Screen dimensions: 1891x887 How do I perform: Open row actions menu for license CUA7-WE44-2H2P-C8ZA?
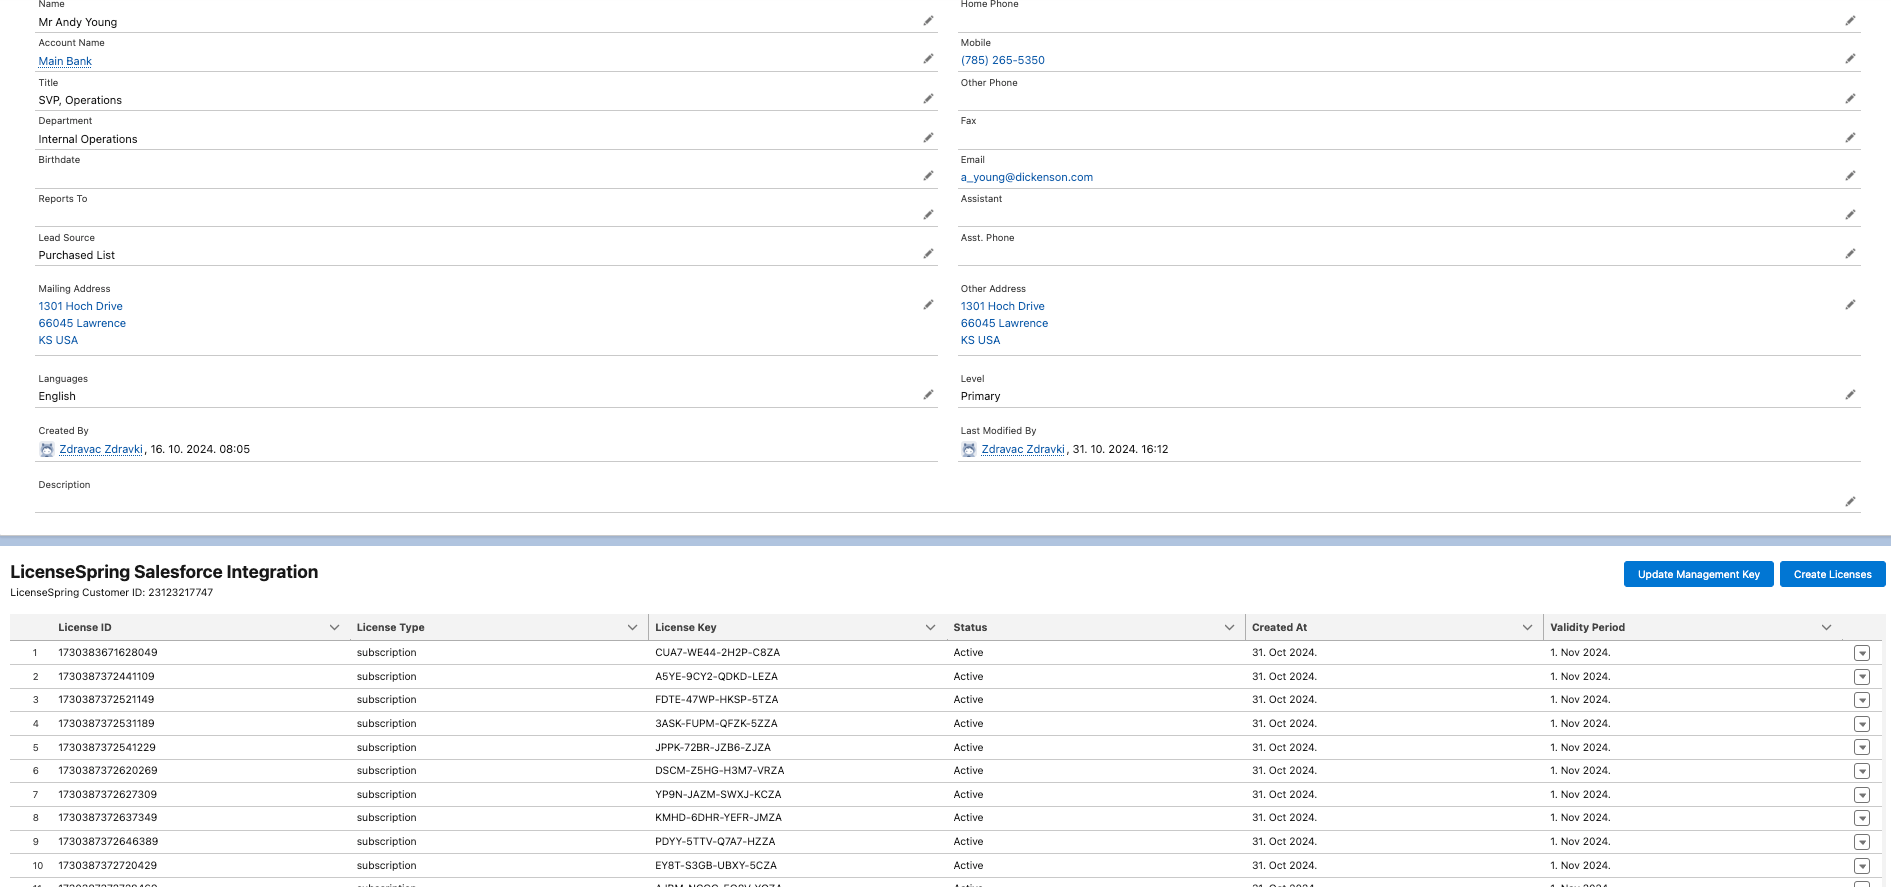pos(1861,653)
